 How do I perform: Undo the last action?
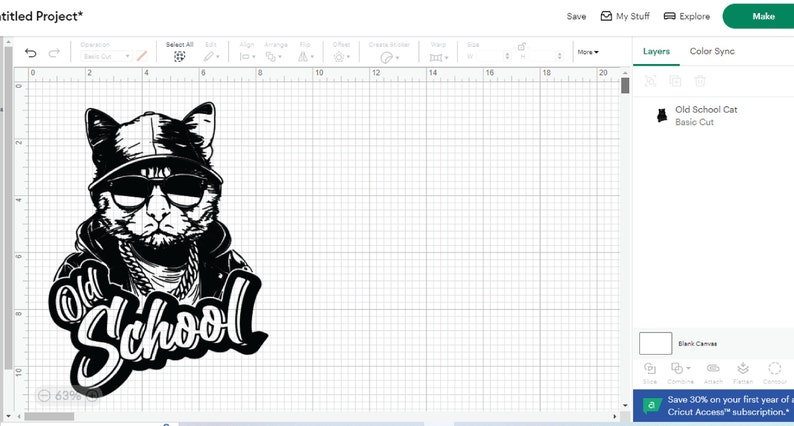[x=30, y=53]
